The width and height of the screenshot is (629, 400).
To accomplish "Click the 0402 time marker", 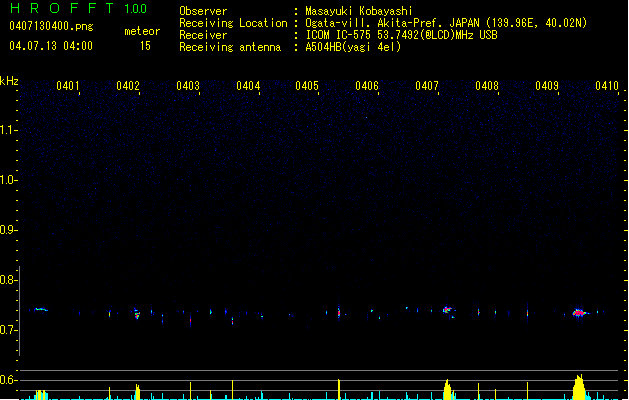I will pyautogui.click(x=128, y=86).
